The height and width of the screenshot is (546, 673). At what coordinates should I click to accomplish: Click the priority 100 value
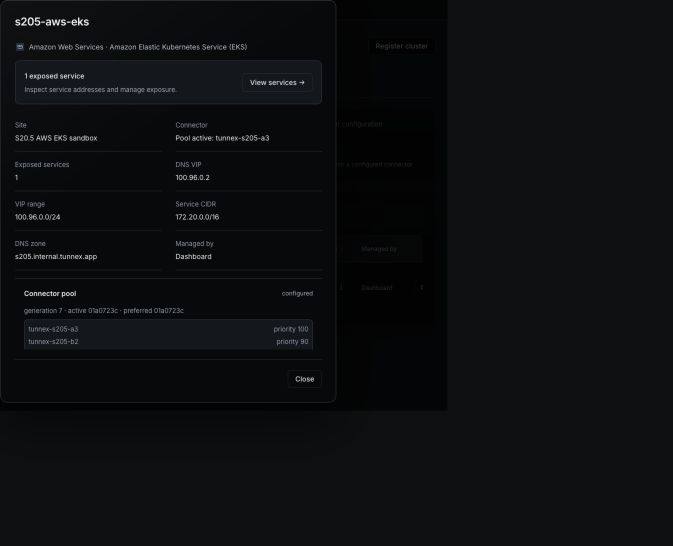tap(291, 329)
